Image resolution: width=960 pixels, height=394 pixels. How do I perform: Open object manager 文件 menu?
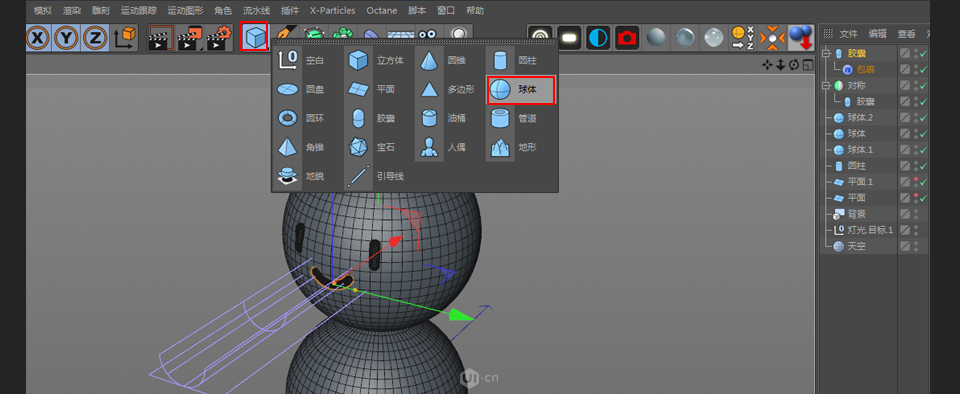pyautogui.click(x=849, y=34)
